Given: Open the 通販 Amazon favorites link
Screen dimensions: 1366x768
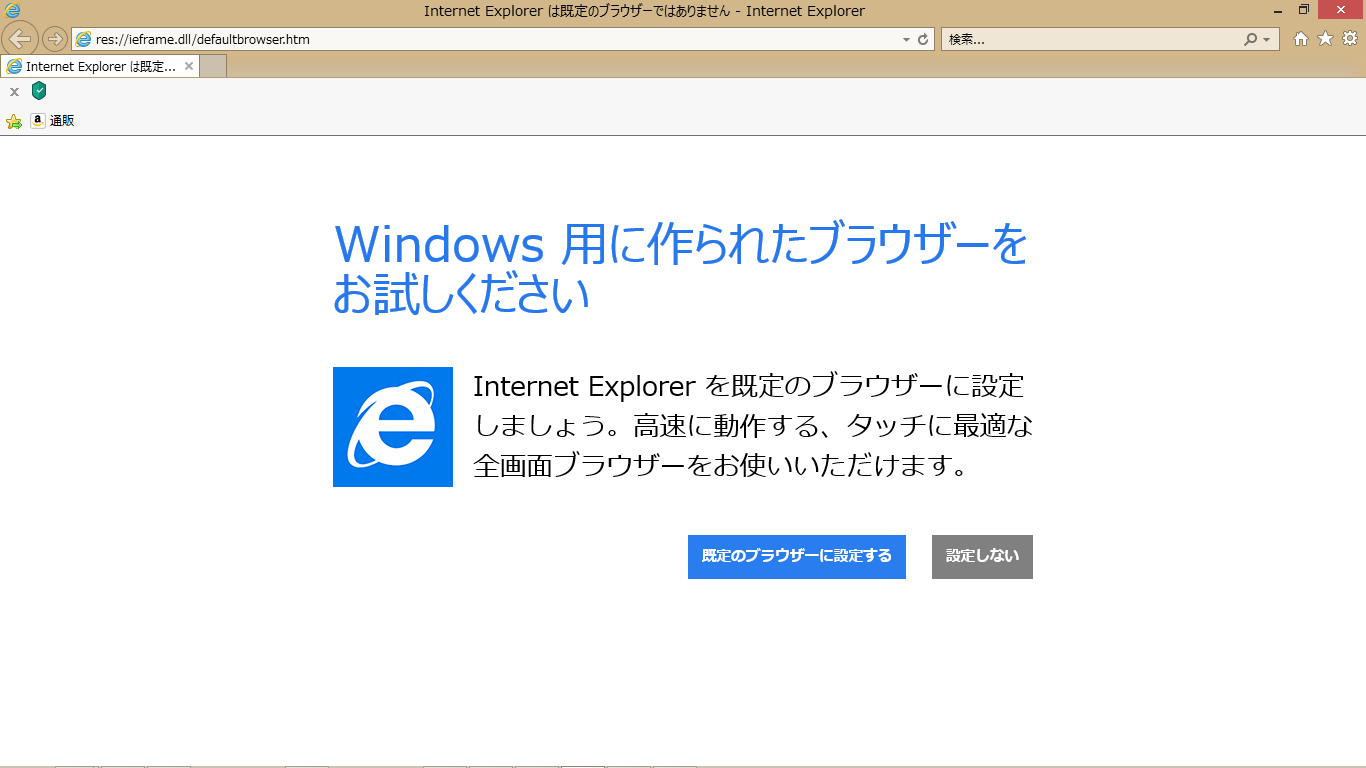Looking at the screenshot, I should point(53,121).
